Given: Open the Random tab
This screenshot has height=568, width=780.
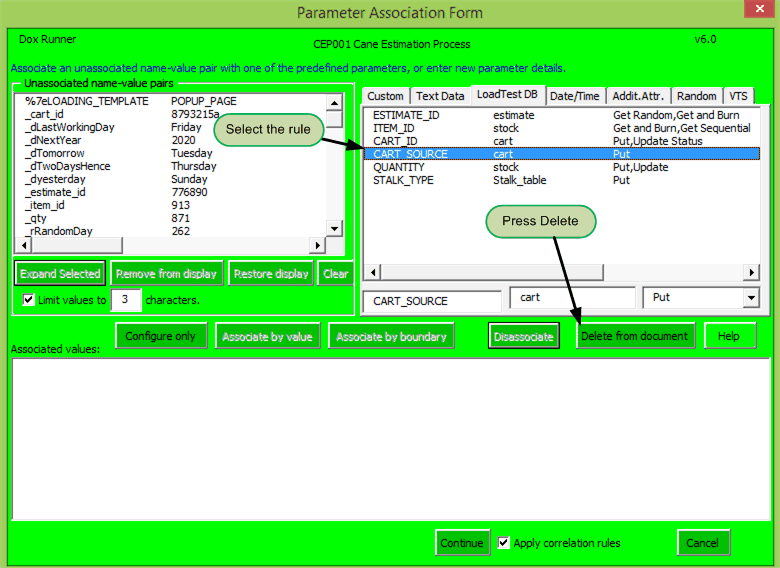Looking at the screenshot, I should pyautogui.click(x=696, y=96).
